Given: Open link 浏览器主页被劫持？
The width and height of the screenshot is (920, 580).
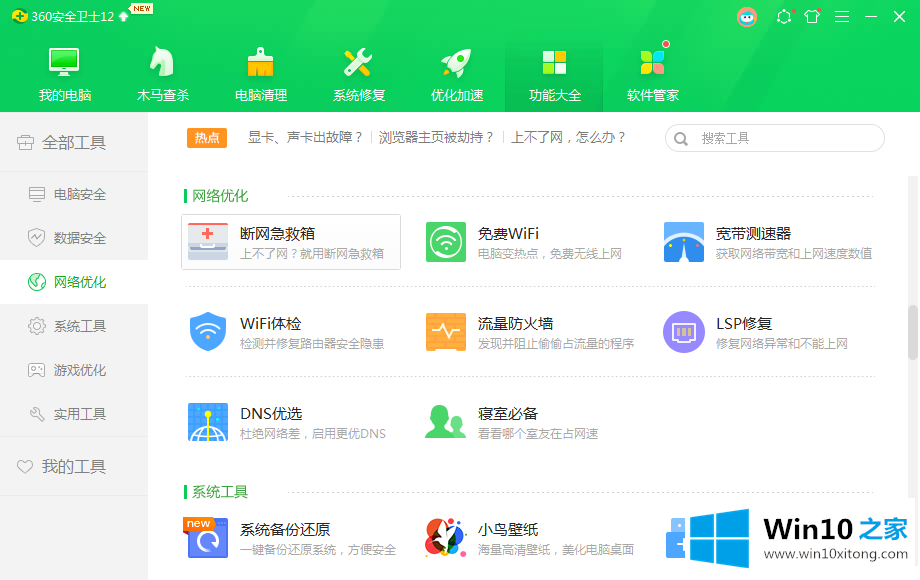Looking at the screenshot, I should pyautogui.click(x=437, y=138).
